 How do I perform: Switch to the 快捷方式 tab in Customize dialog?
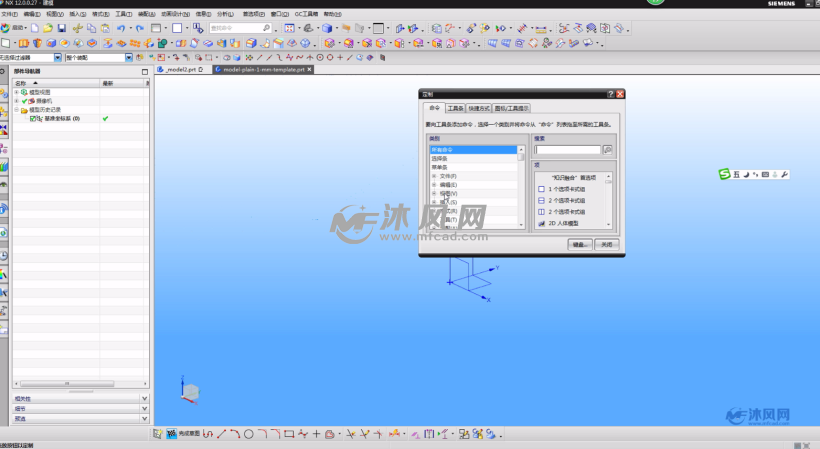coord(479,108)
